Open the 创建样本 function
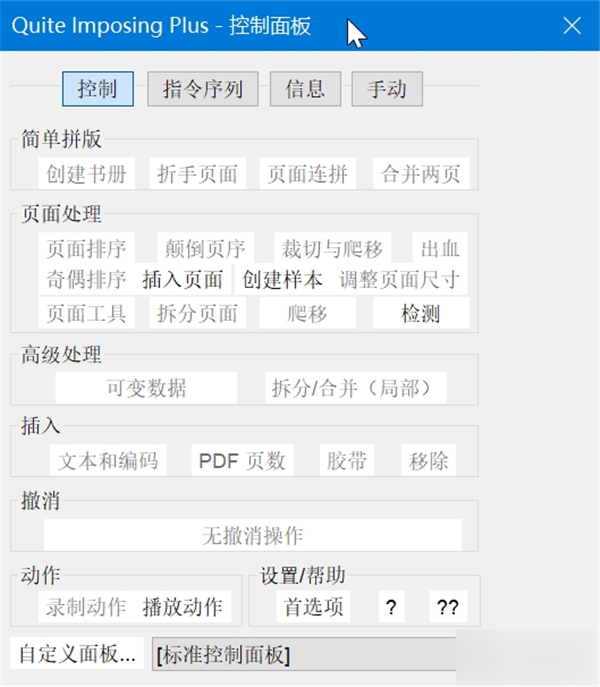Screen dimensions: 600x687 tap(282, 280)
